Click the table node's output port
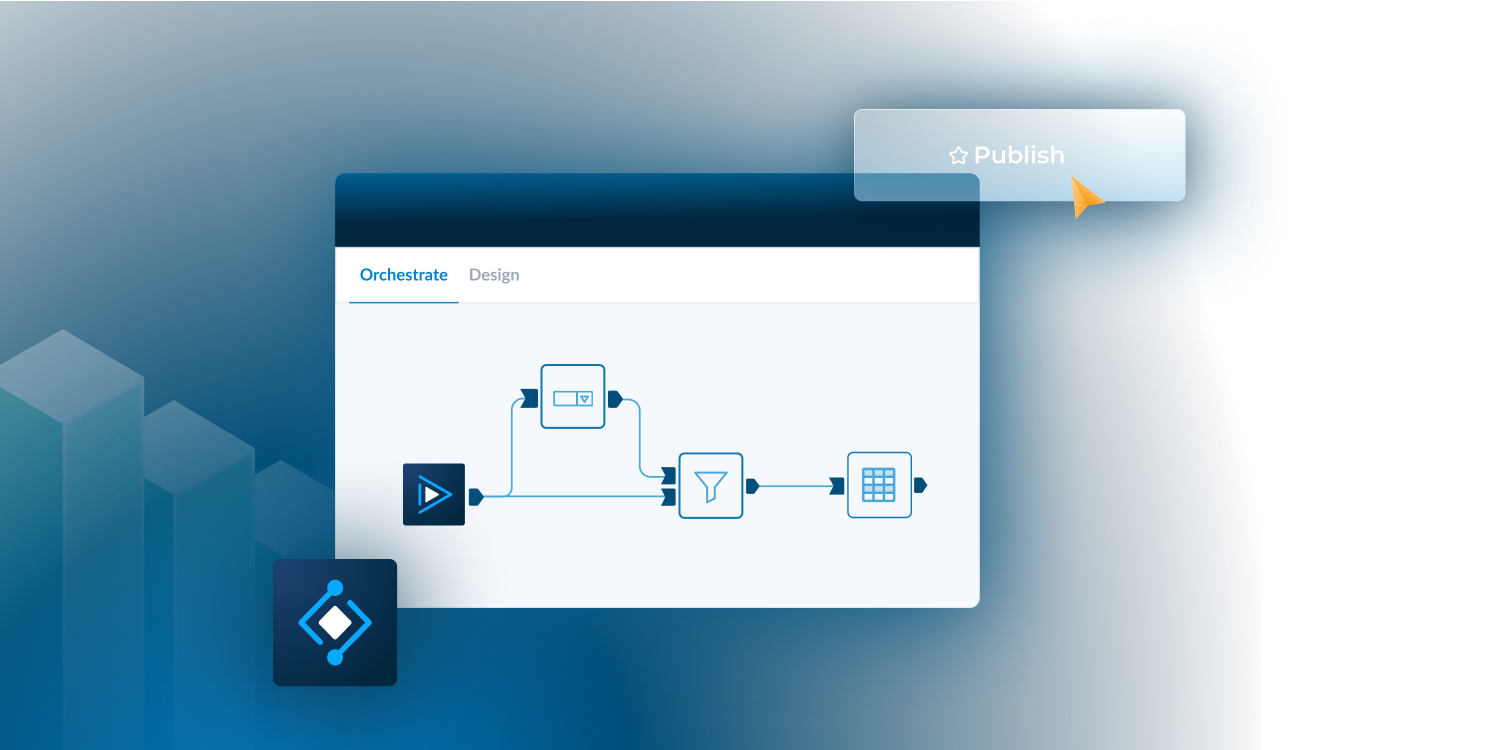1500x750 pixels. pyautogui.click(x=920, y=485)
